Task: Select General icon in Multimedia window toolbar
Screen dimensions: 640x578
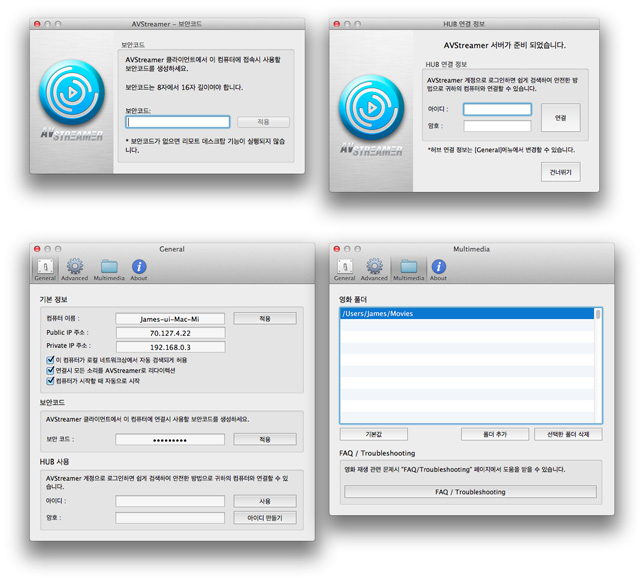Action: [x=345, y=269]
